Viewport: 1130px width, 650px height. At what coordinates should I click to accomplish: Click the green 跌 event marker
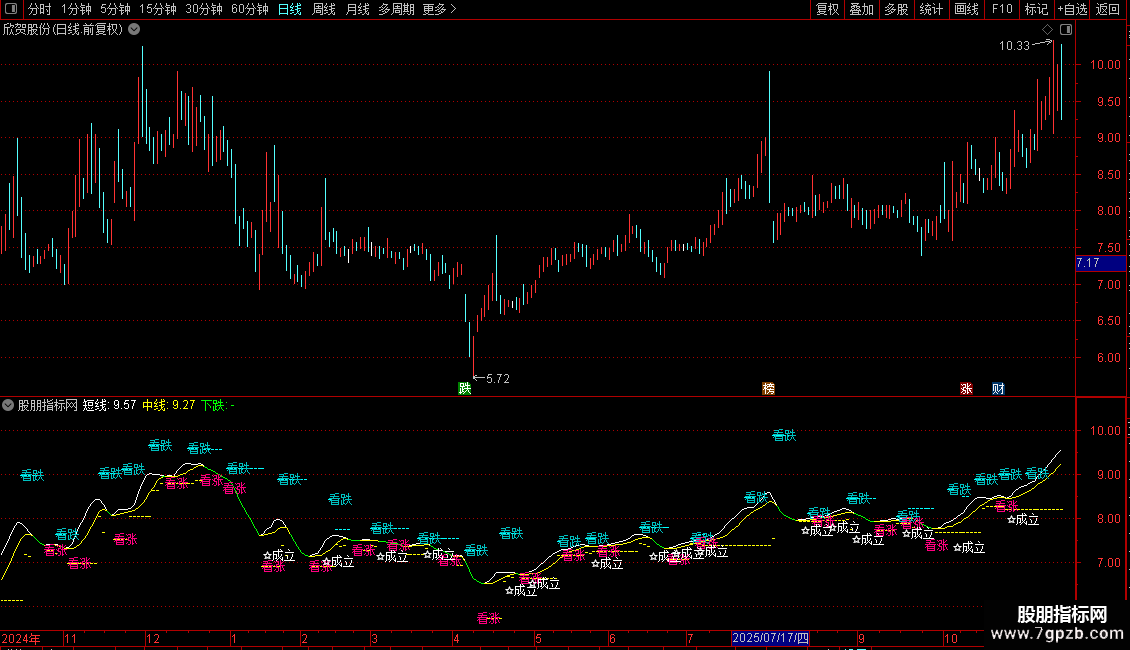pos(465,388)
